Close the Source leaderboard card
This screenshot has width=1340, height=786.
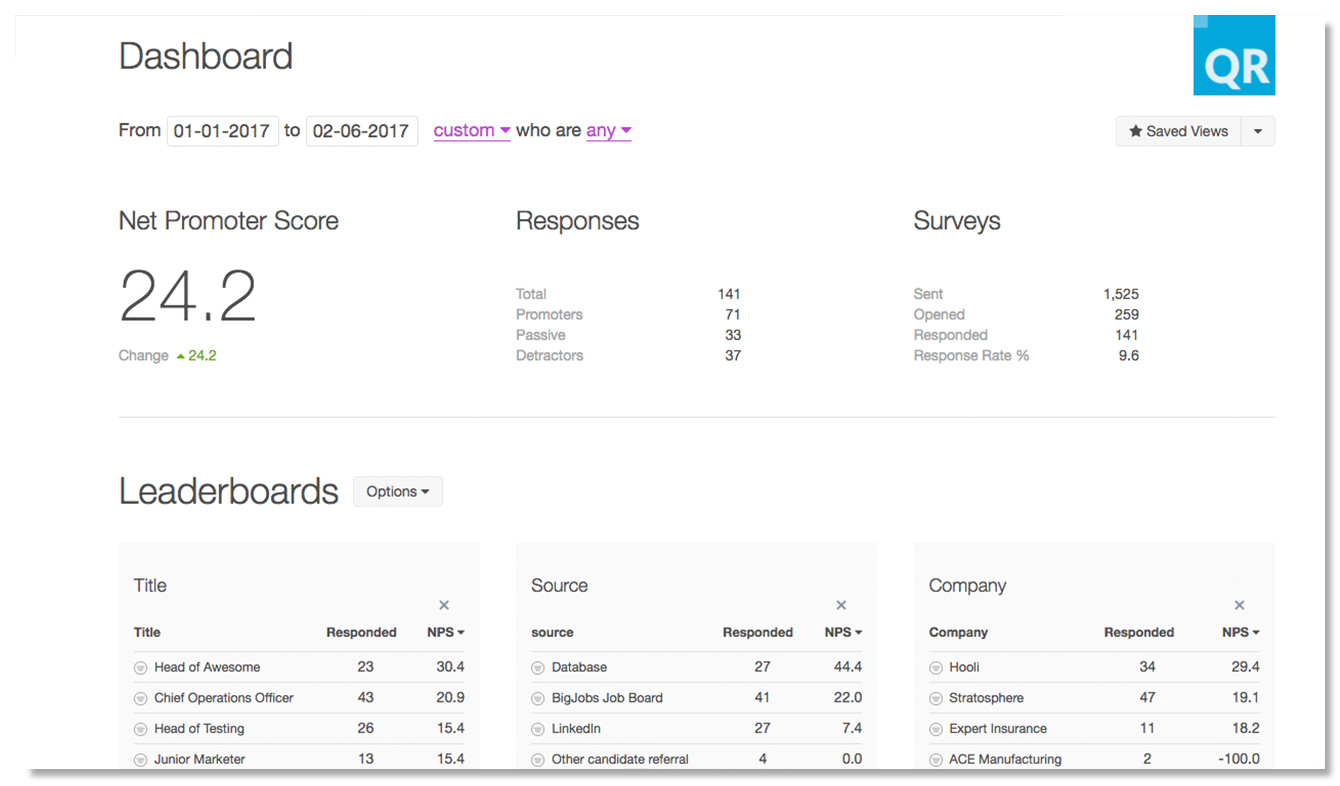[841, 605]
